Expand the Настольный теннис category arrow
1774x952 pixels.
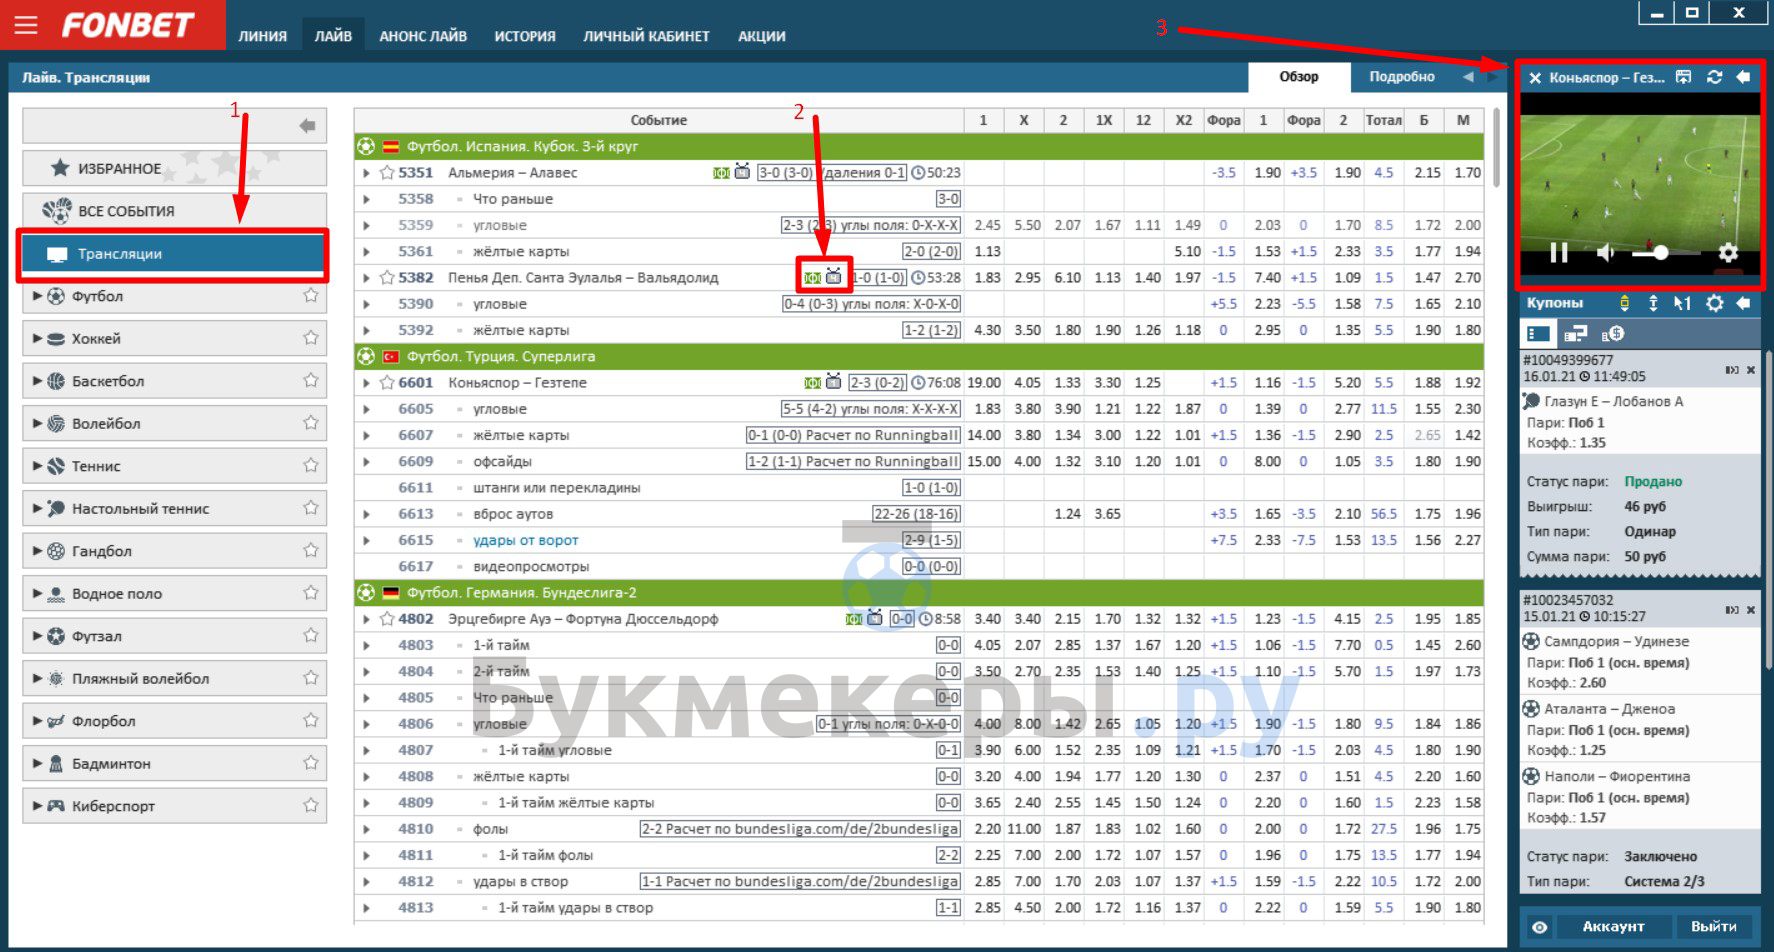click(38, 508)
